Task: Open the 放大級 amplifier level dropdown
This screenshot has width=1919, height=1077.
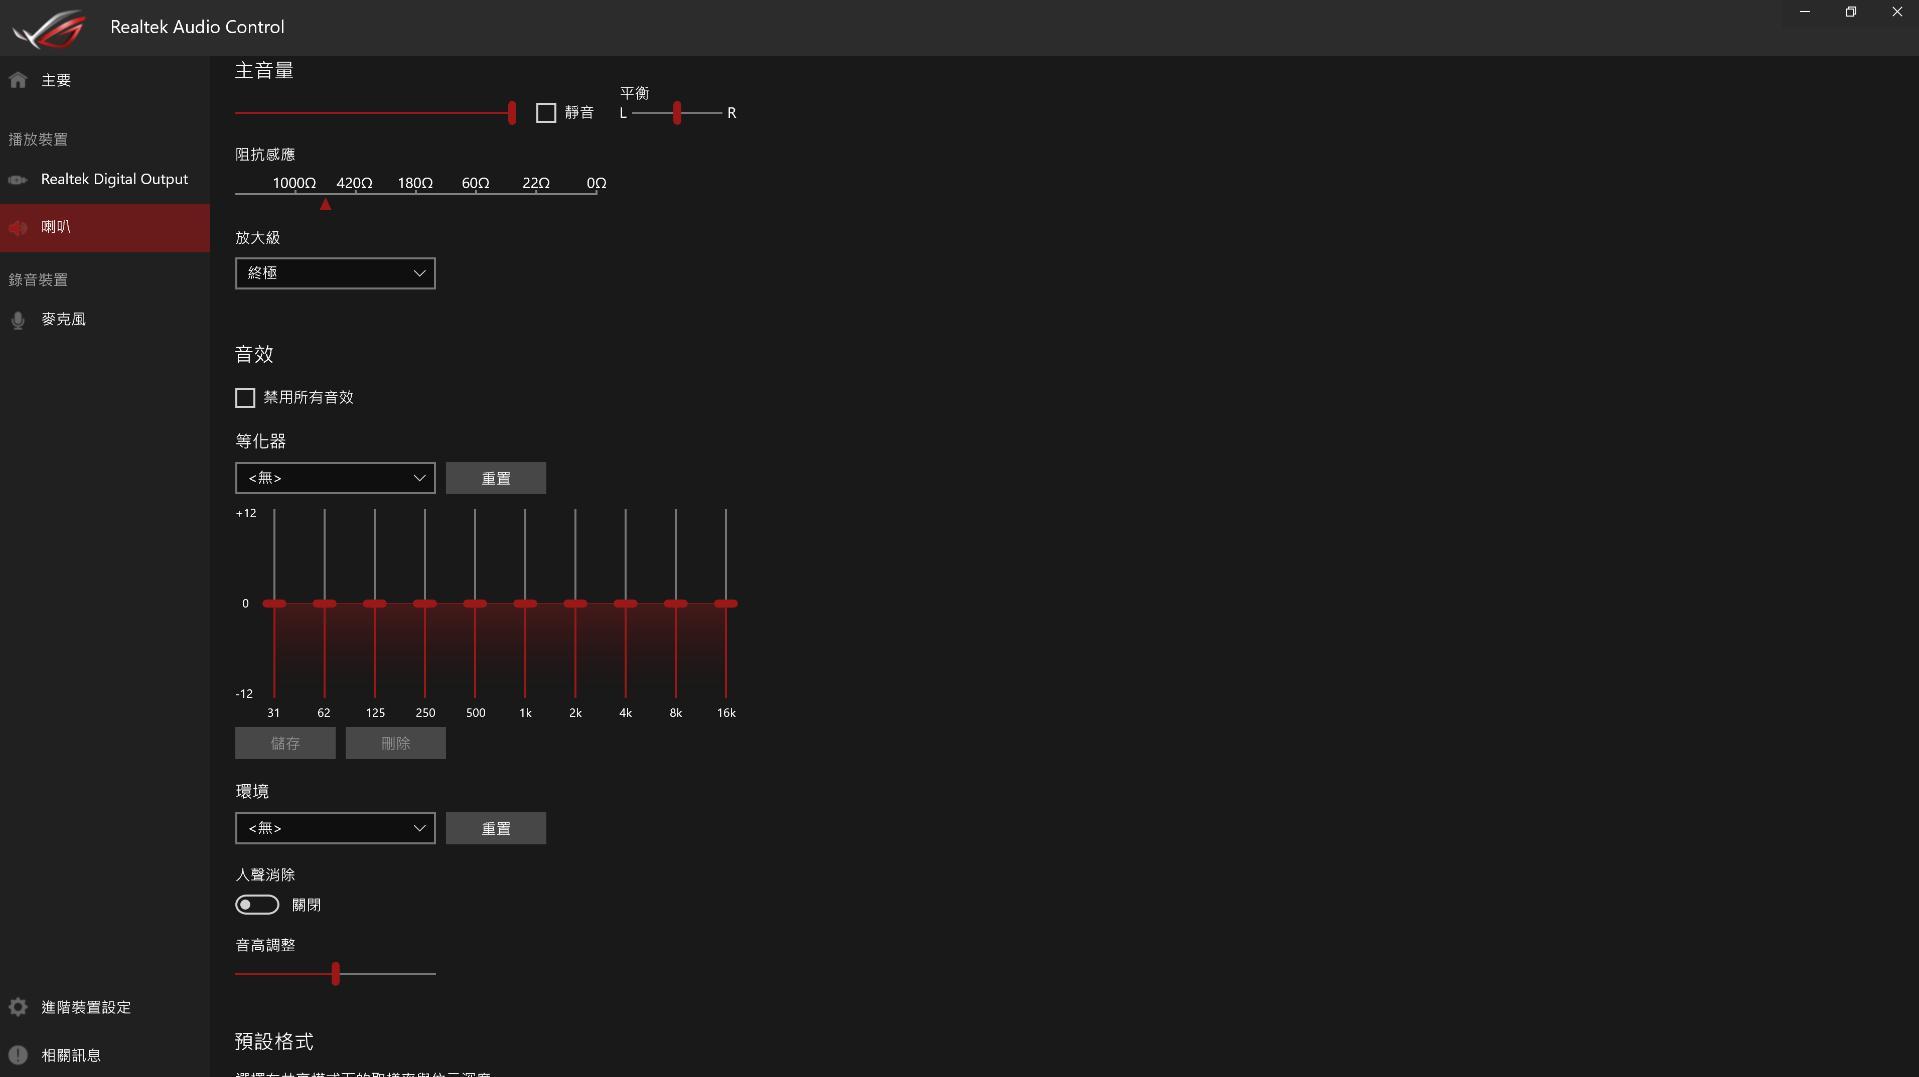Action: pyautogui.click(x=335, y=273)
